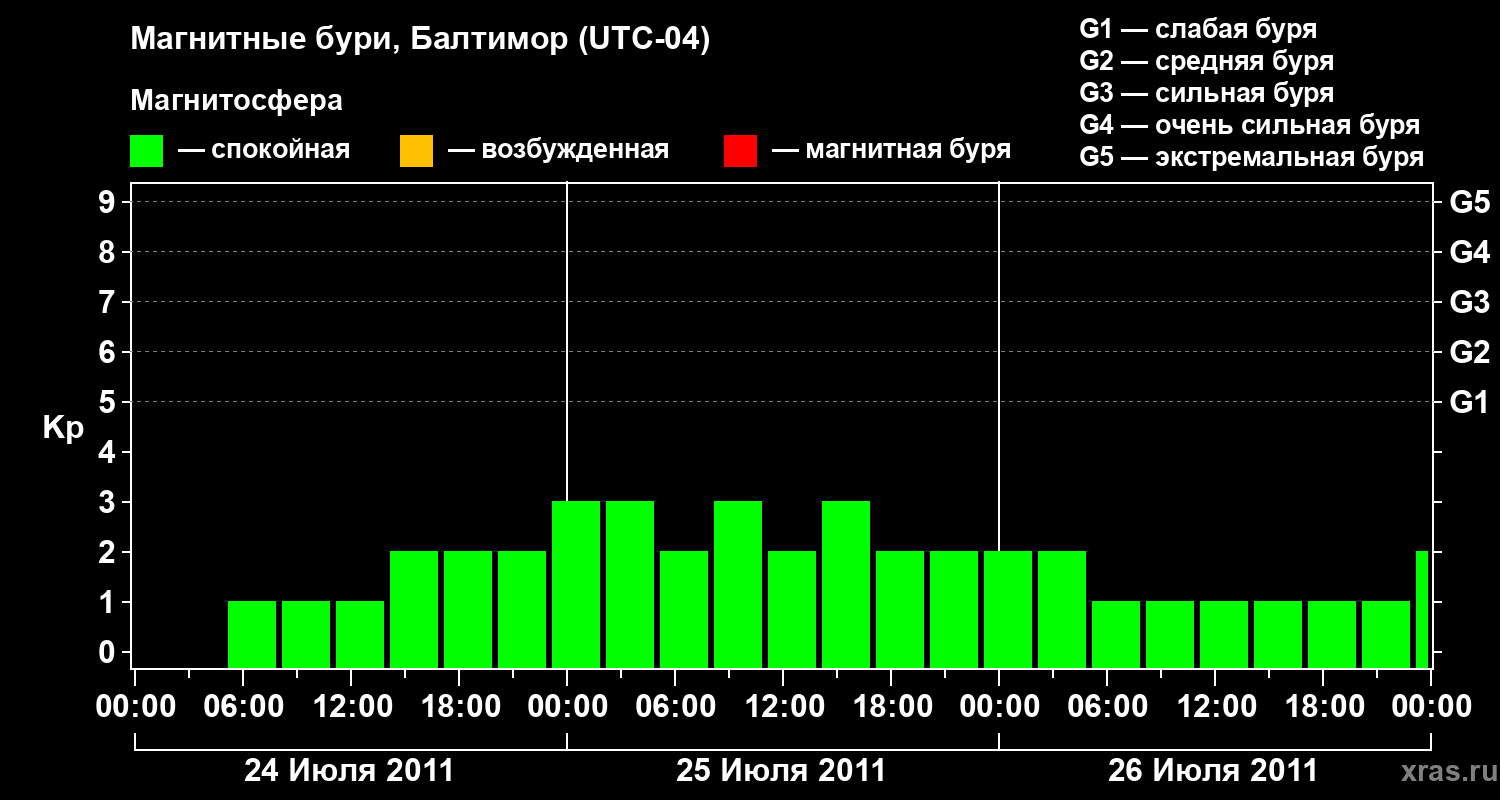1500x800 pixels.
Task: Click the Kp axis value 9
Action: point(109,202)
